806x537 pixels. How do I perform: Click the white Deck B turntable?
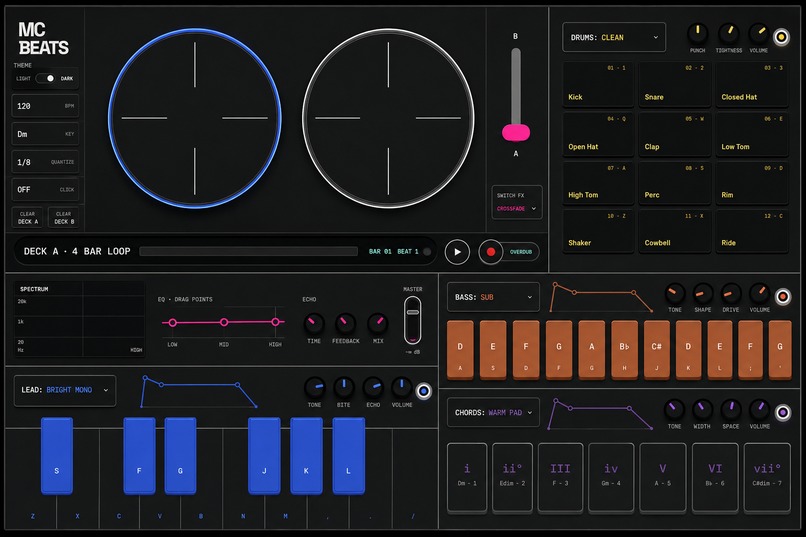click(388, 118)
